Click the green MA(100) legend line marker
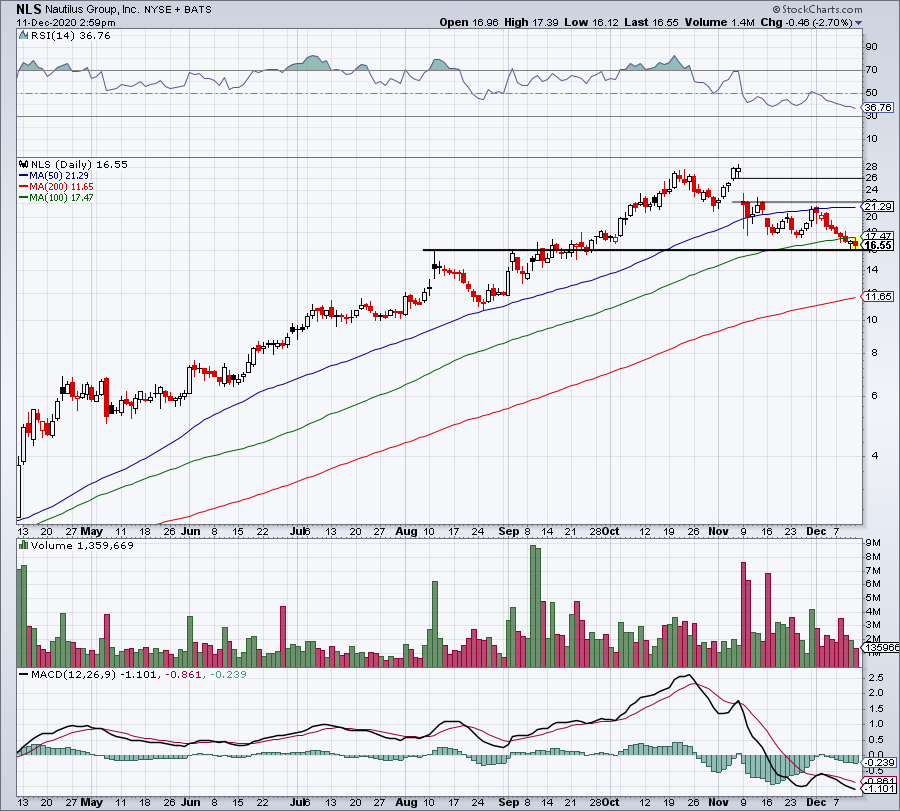 24,197
